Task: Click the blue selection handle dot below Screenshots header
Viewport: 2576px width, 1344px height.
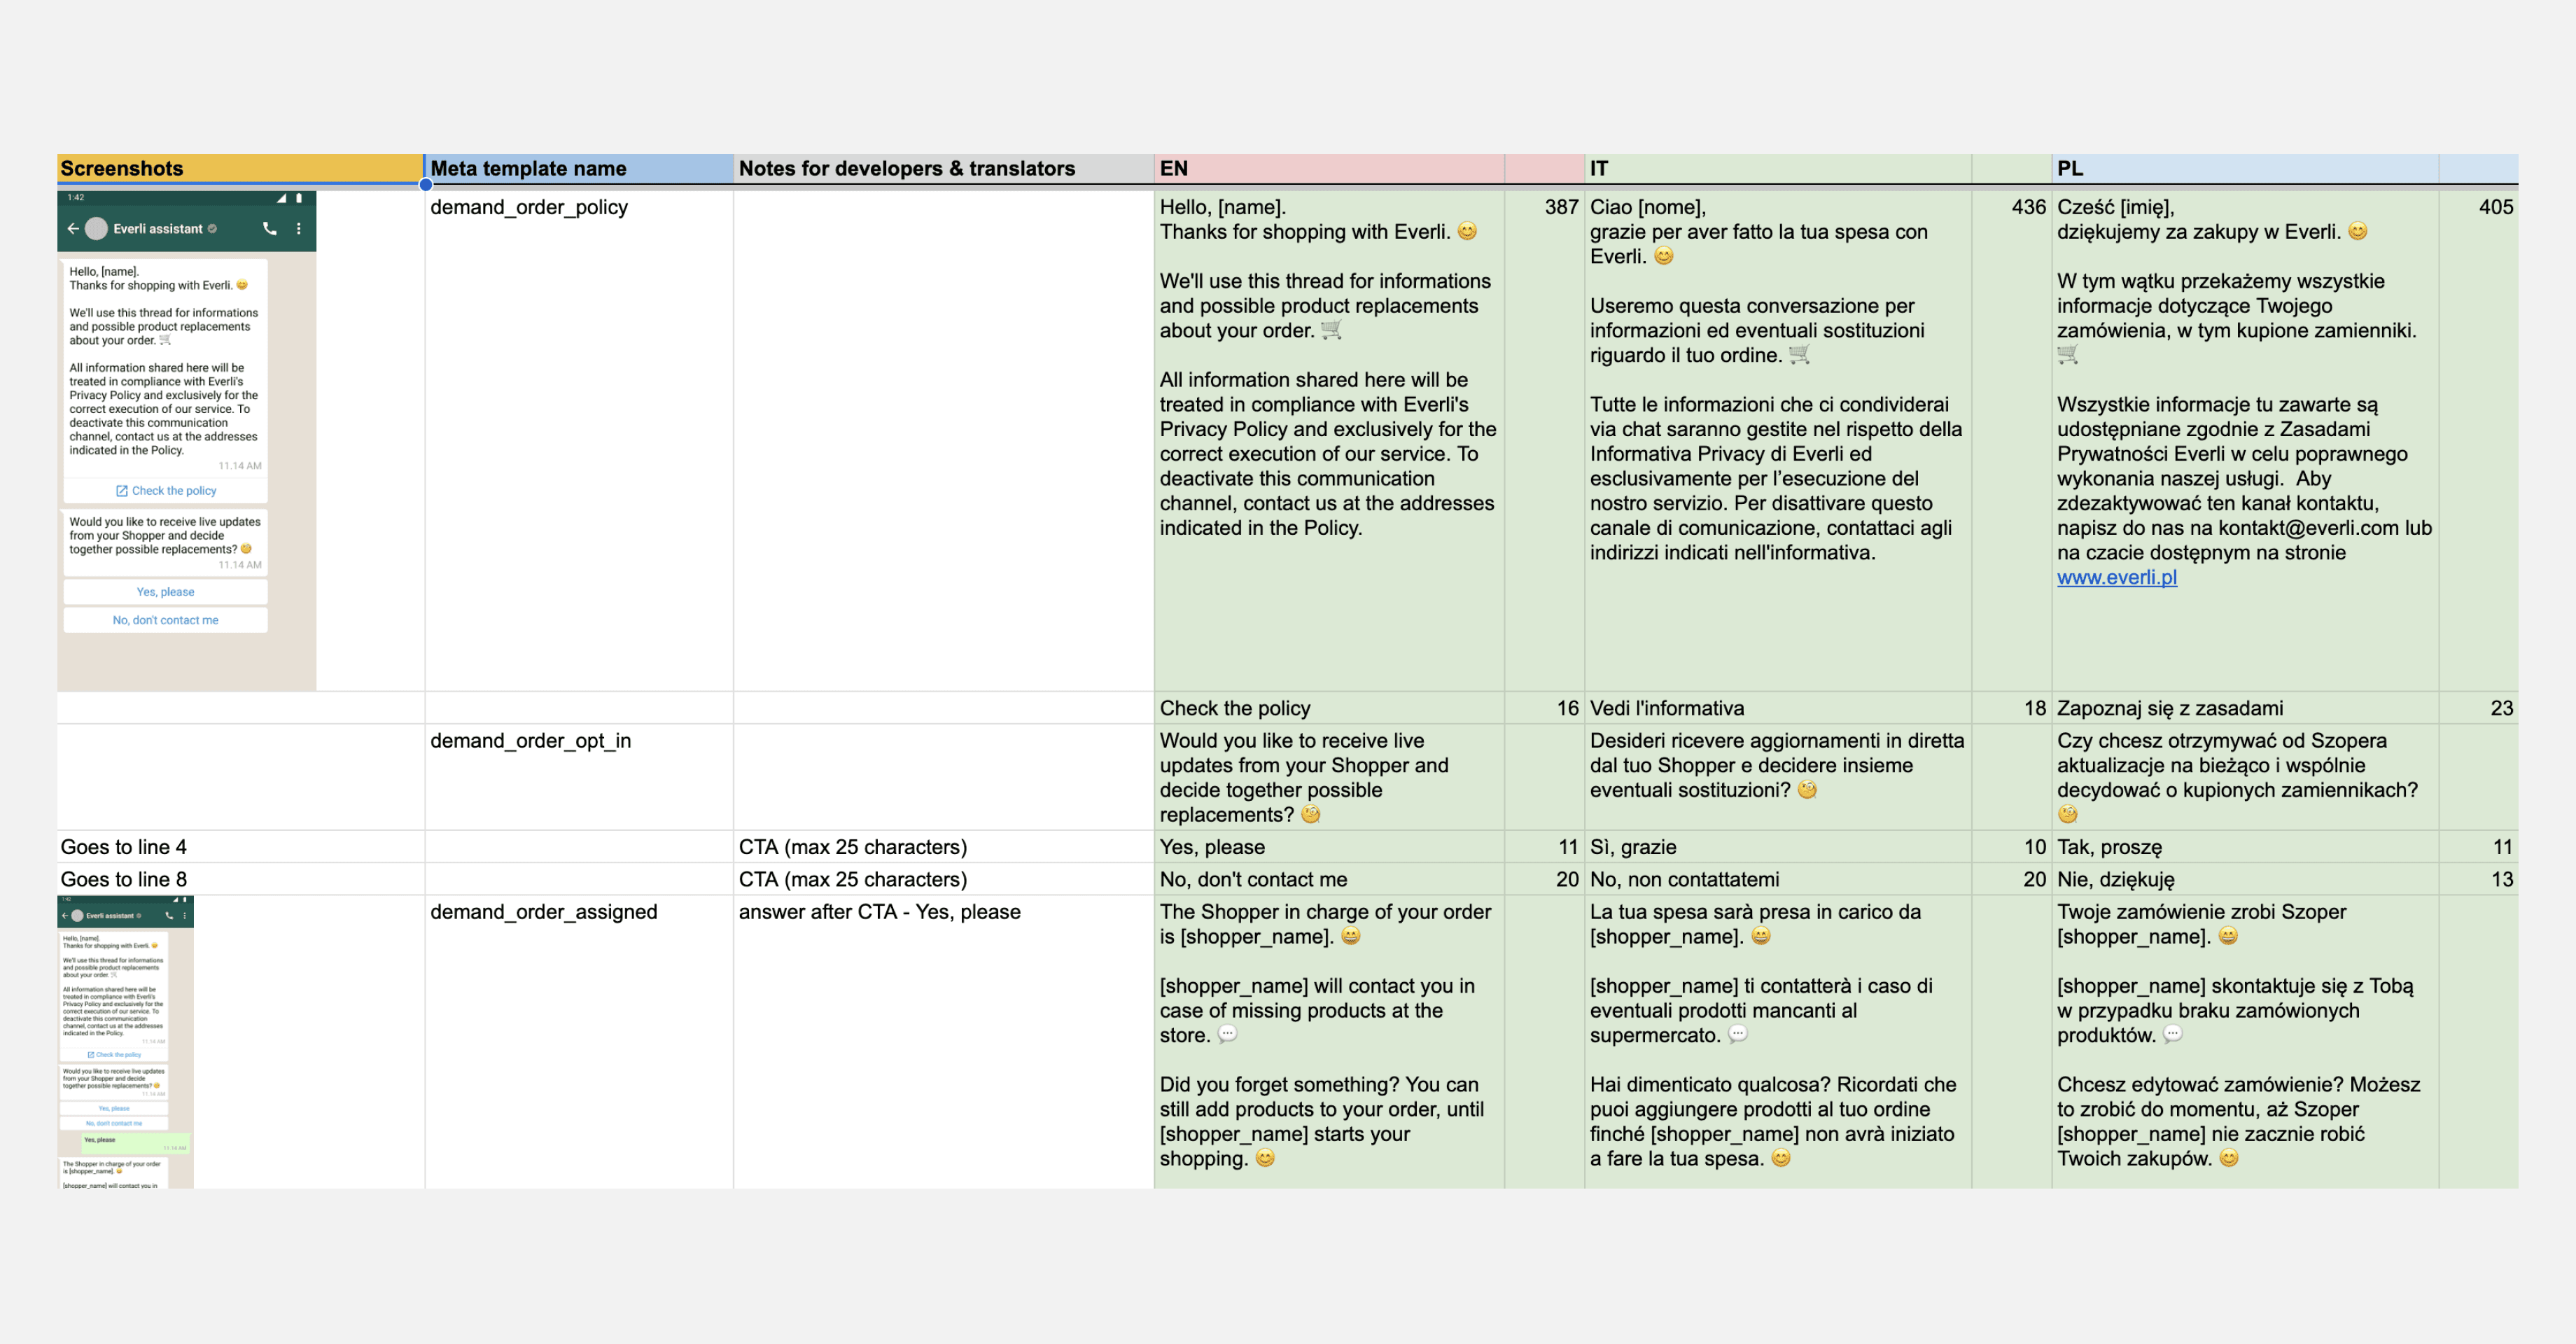Action: click(425, 184)
